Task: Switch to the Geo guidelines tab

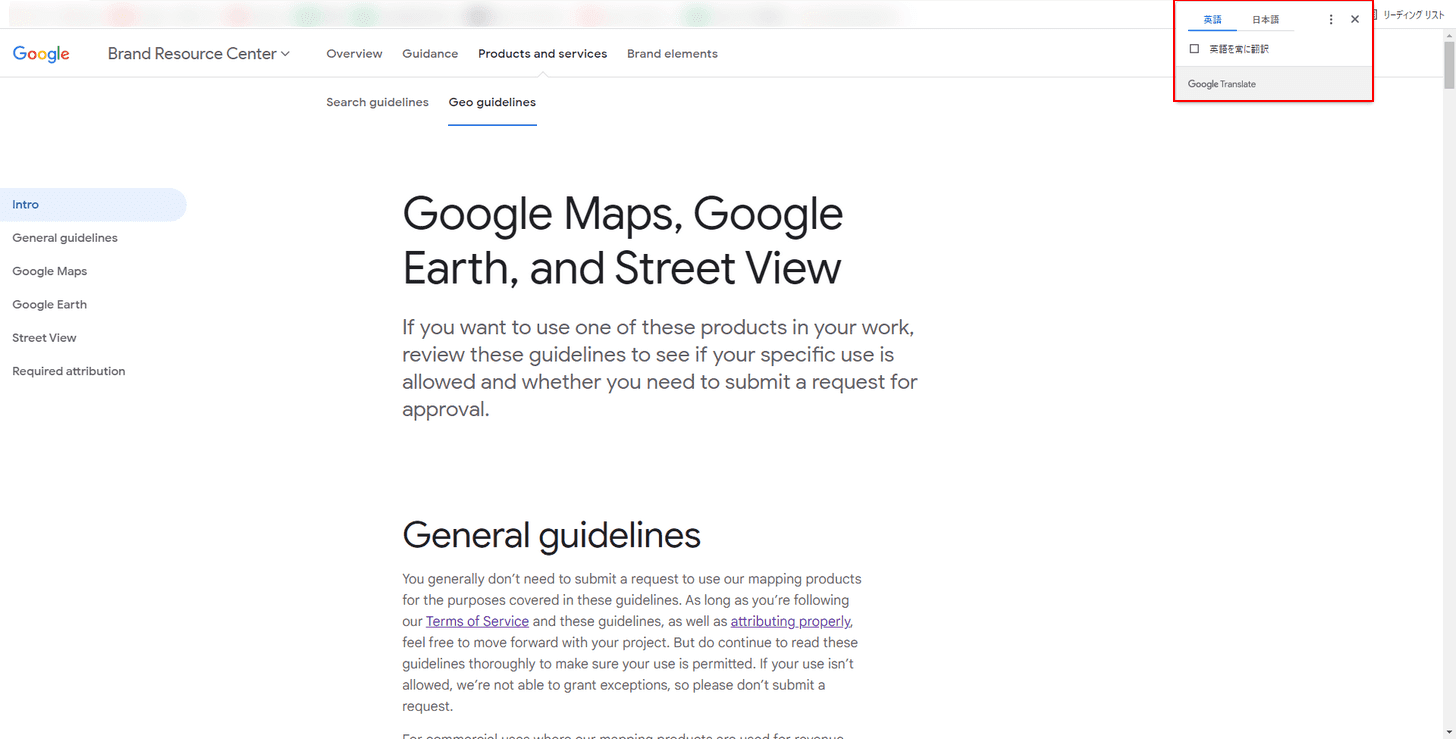Action: (492, 102)
